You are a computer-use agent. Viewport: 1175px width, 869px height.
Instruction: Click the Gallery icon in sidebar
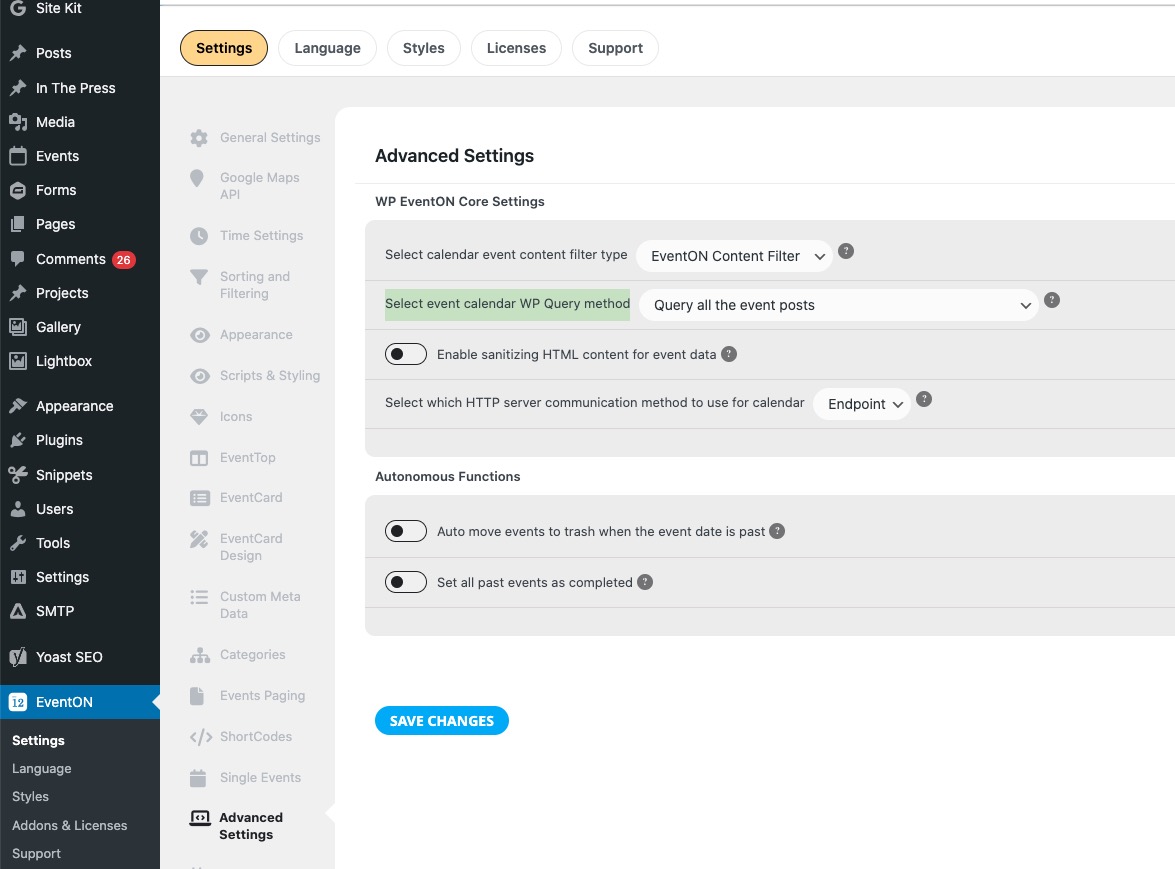[x=18, y=327]
